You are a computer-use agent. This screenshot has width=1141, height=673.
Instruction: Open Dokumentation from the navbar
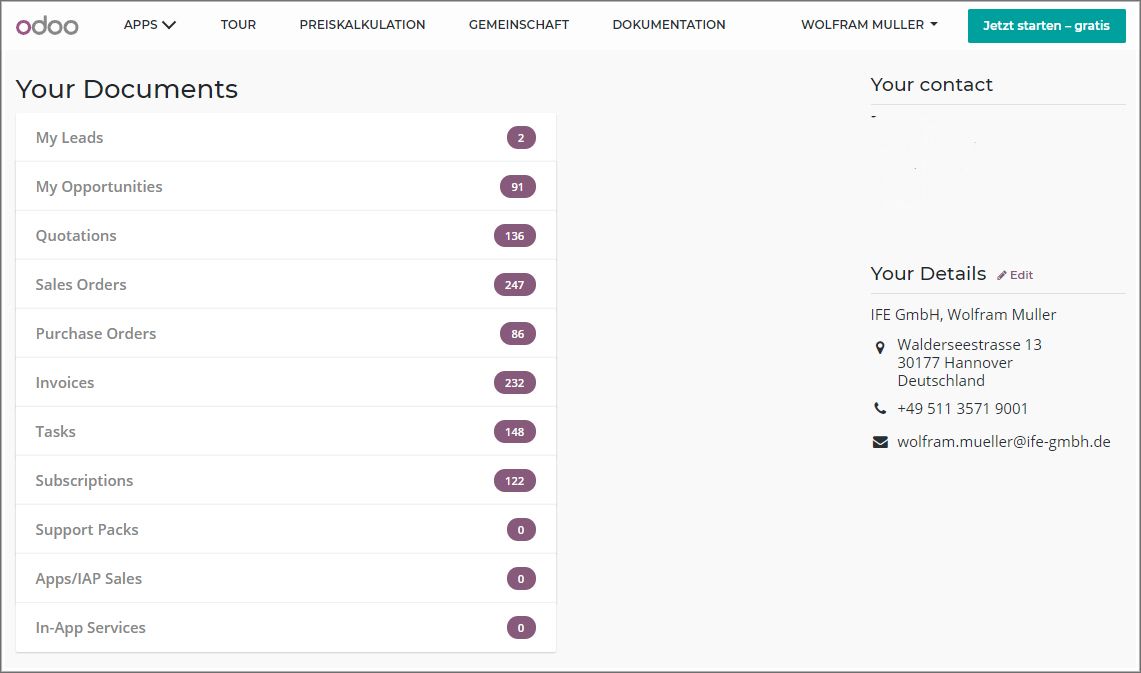pyautogui.click(x=669, y=25)
